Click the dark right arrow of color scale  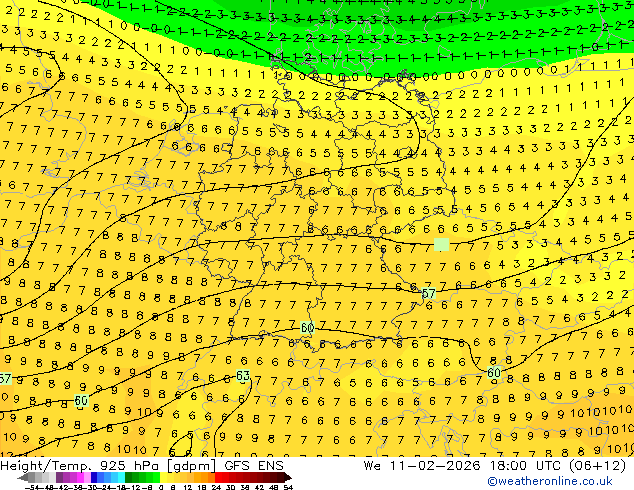[x=288, y=478]
